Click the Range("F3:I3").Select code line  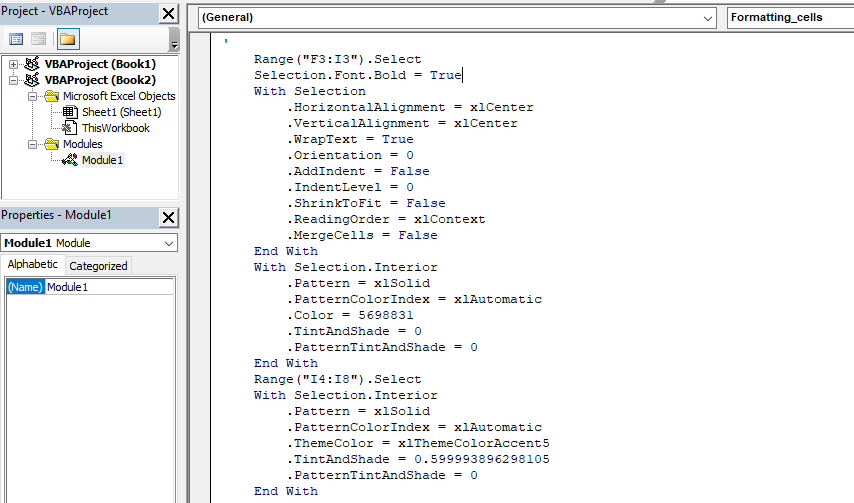coord(337,59)
